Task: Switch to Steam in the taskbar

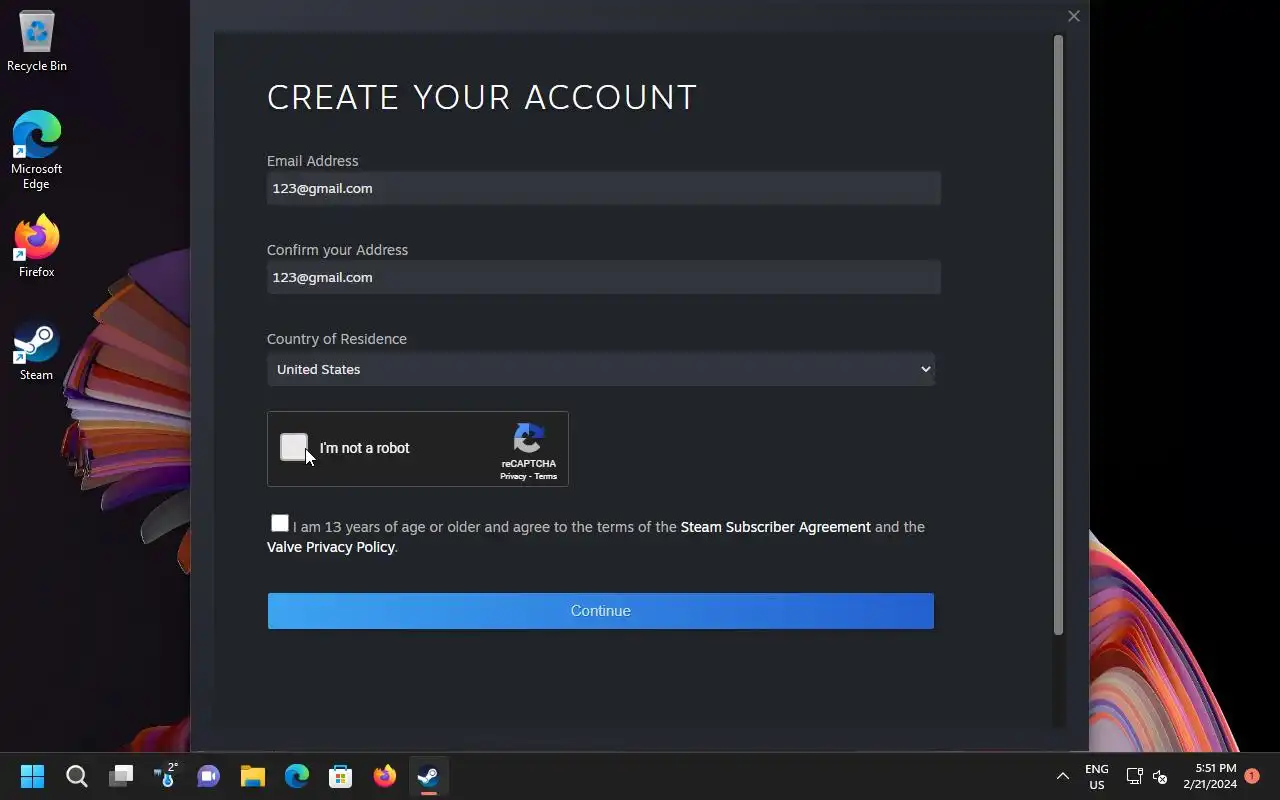Action: (x=428, y=776)
